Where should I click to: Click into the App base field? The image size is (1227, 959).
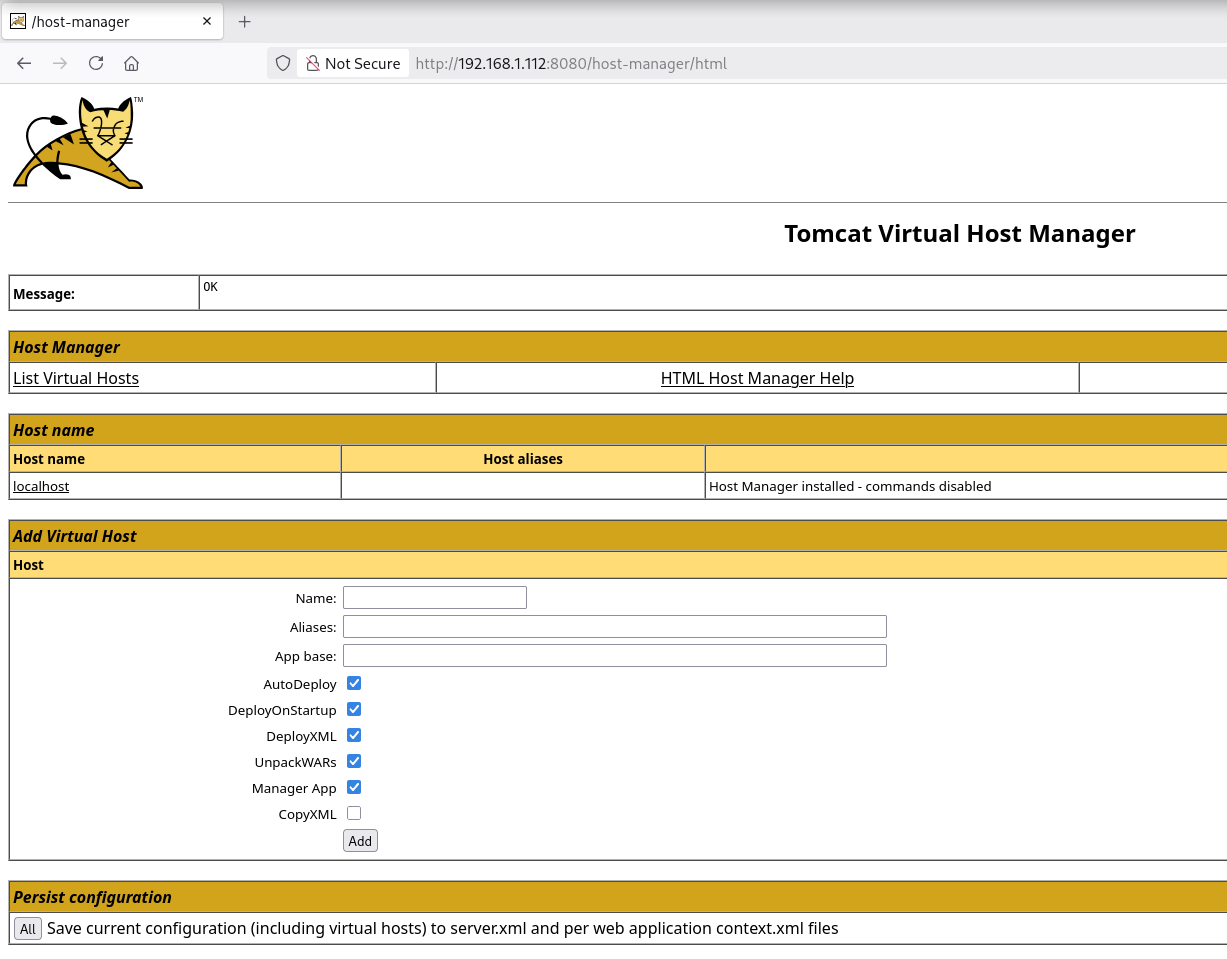click(614, 655)
